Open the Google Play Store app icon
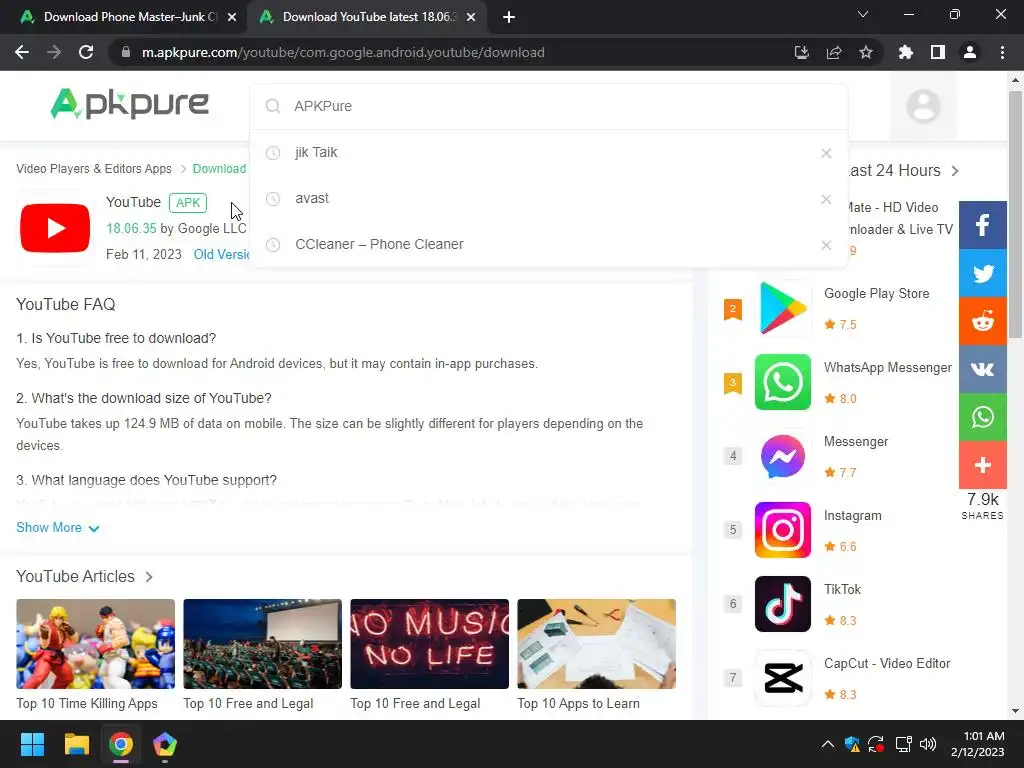 (x=782, y=308)
